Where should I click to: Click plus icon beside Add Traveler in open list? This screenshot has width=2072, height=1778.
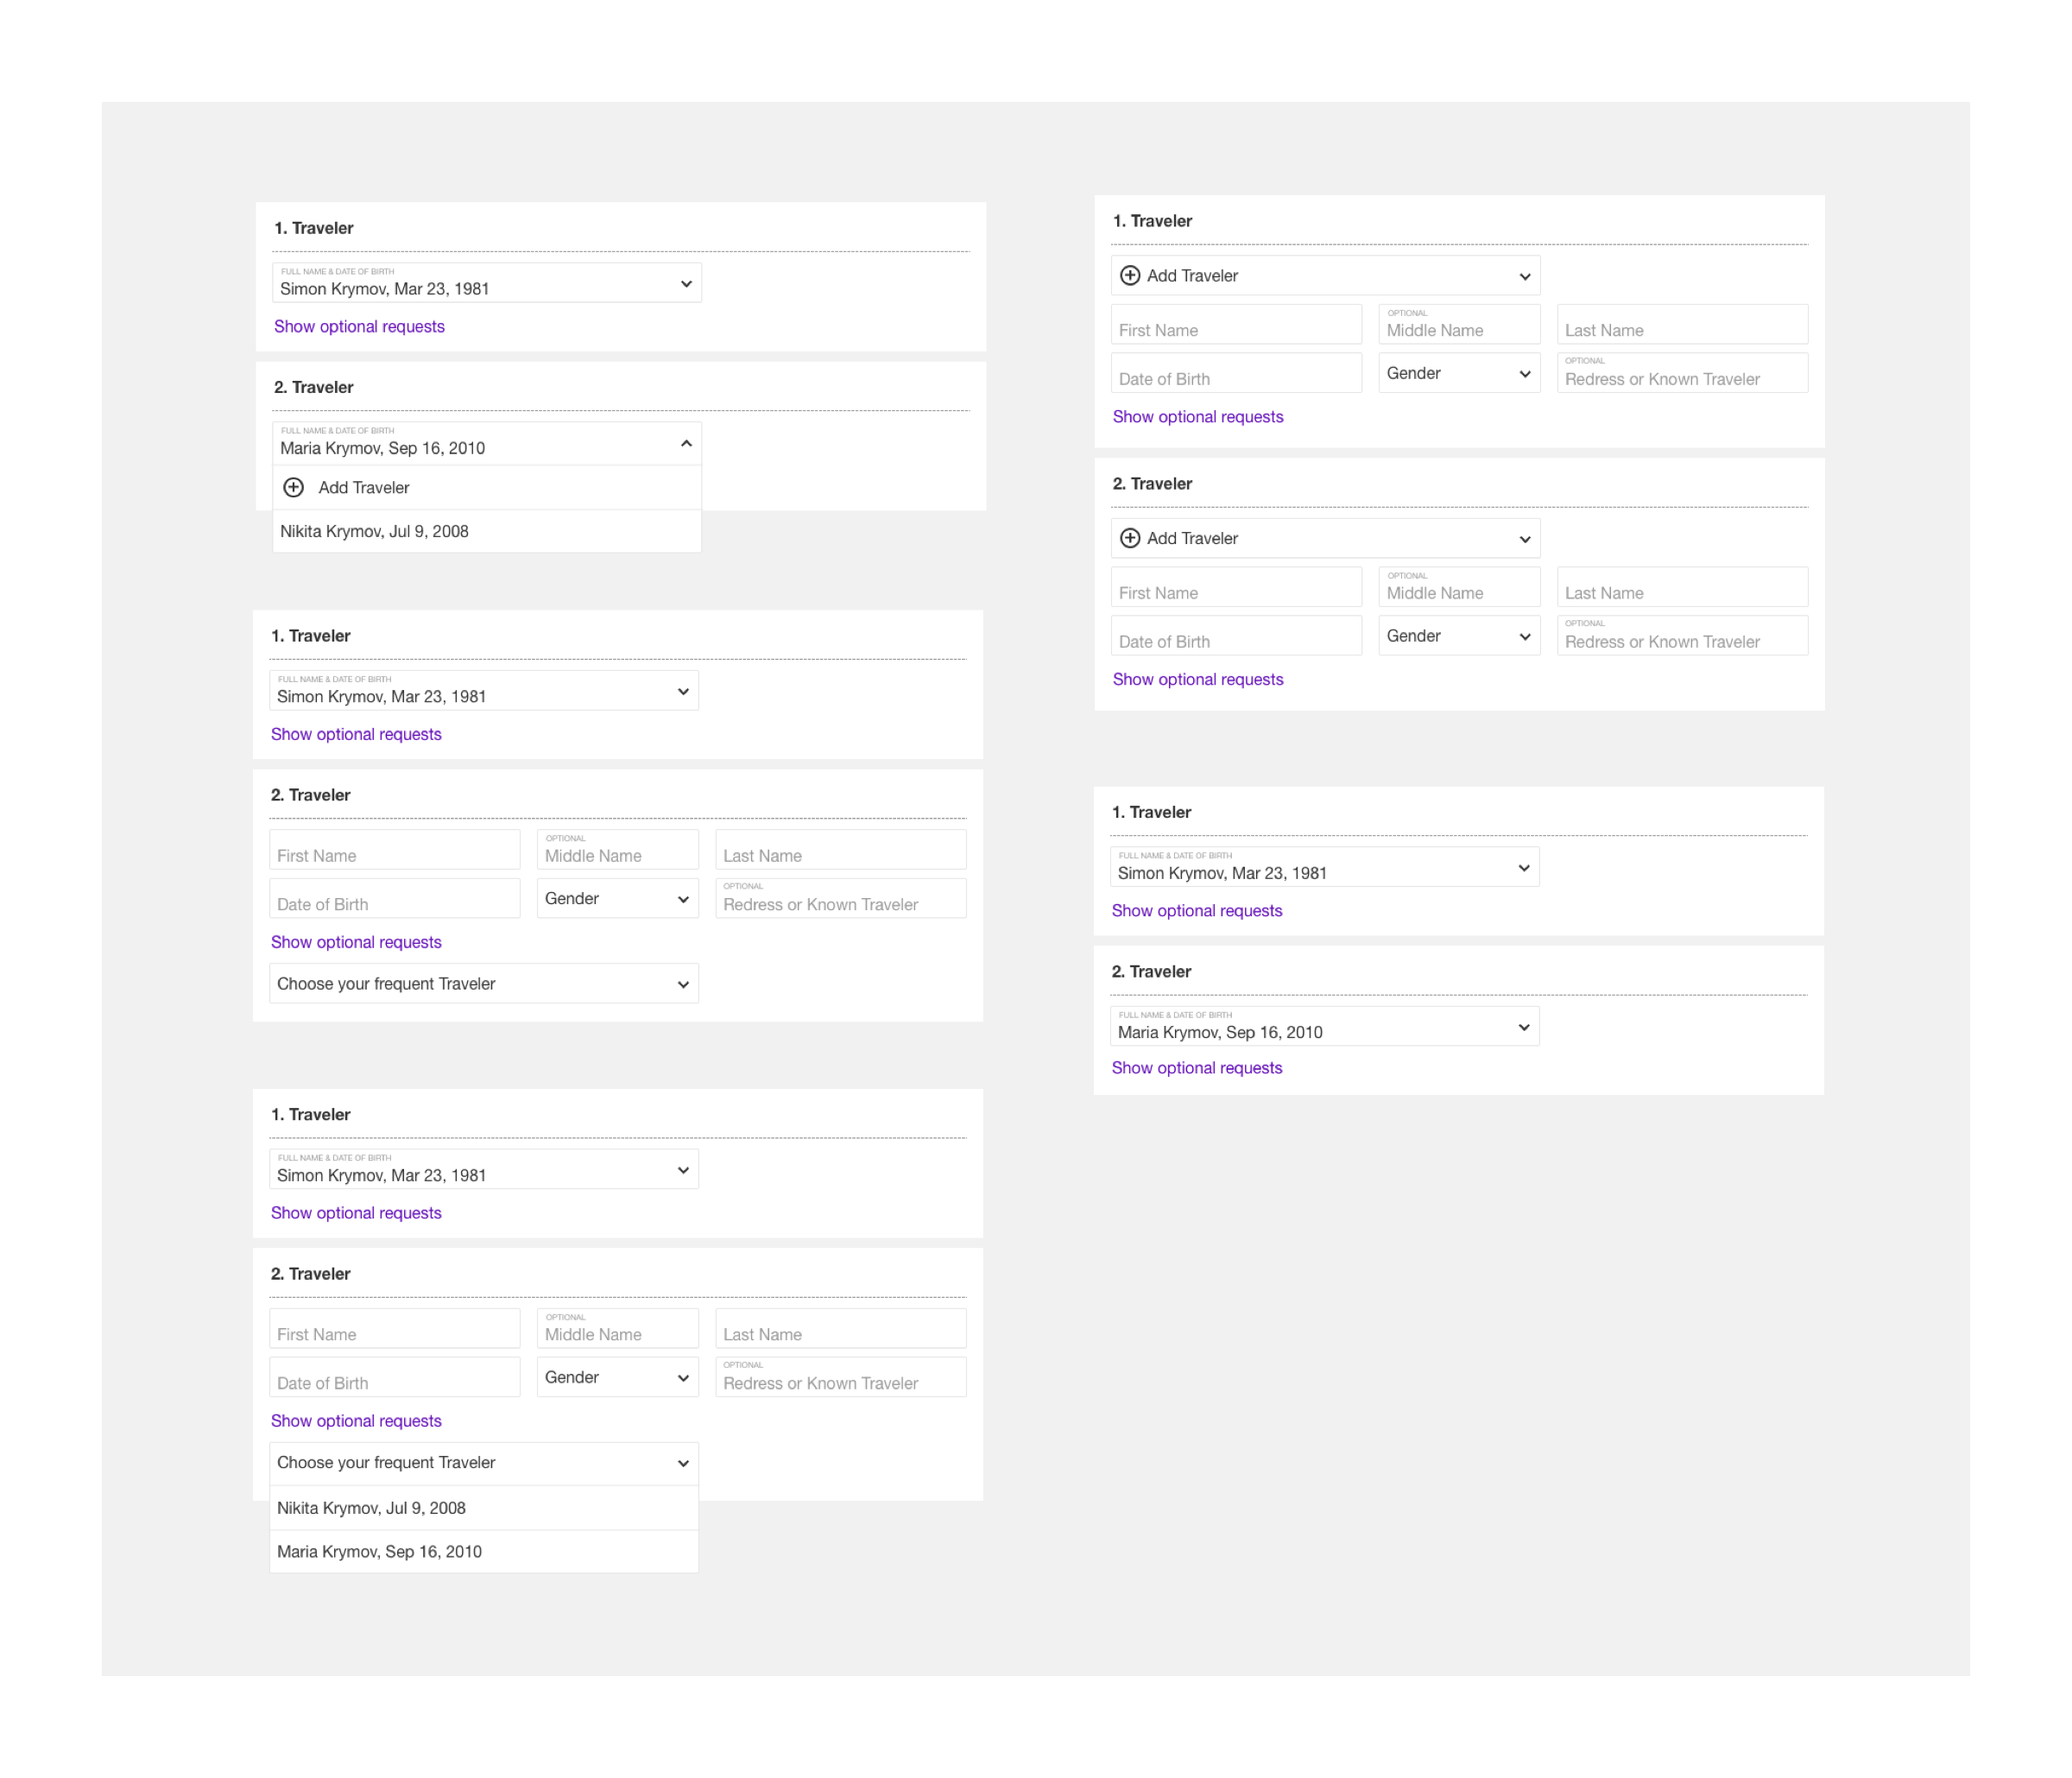(x=293, y=488)
